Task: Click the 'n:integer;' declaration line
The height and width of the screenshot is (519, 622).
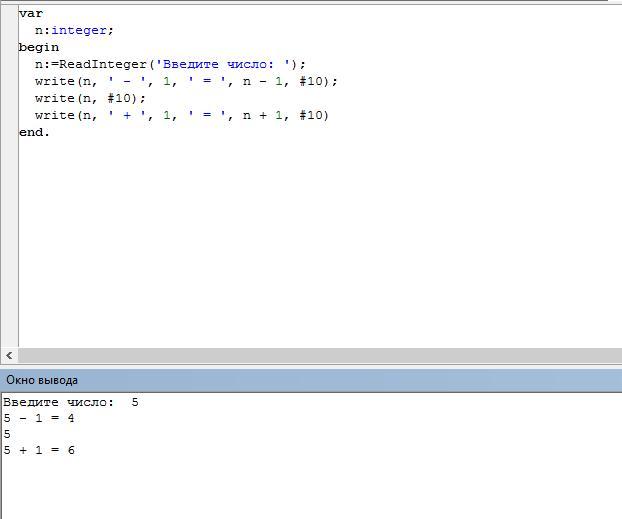Action: point(74,31)
